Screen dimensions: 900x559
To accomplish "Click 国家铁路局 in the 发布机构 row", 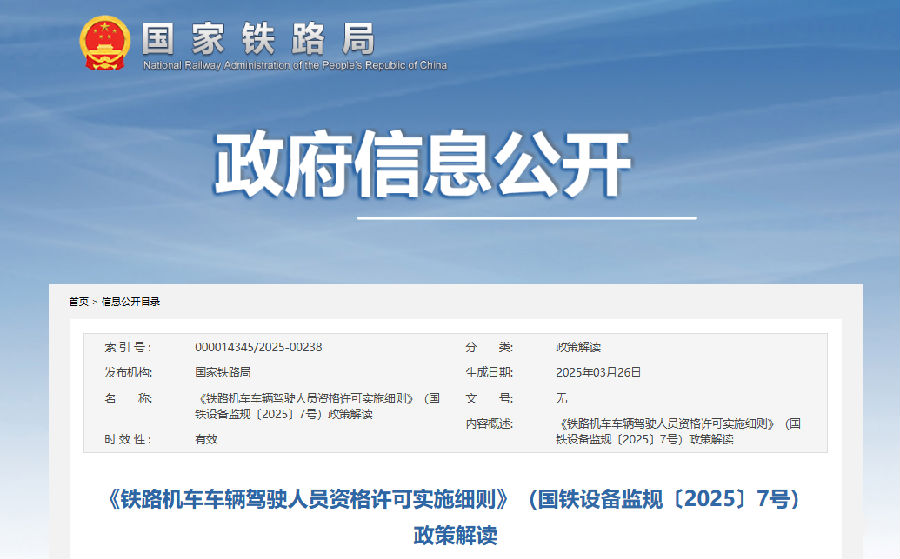I will (x=223, y=372).
